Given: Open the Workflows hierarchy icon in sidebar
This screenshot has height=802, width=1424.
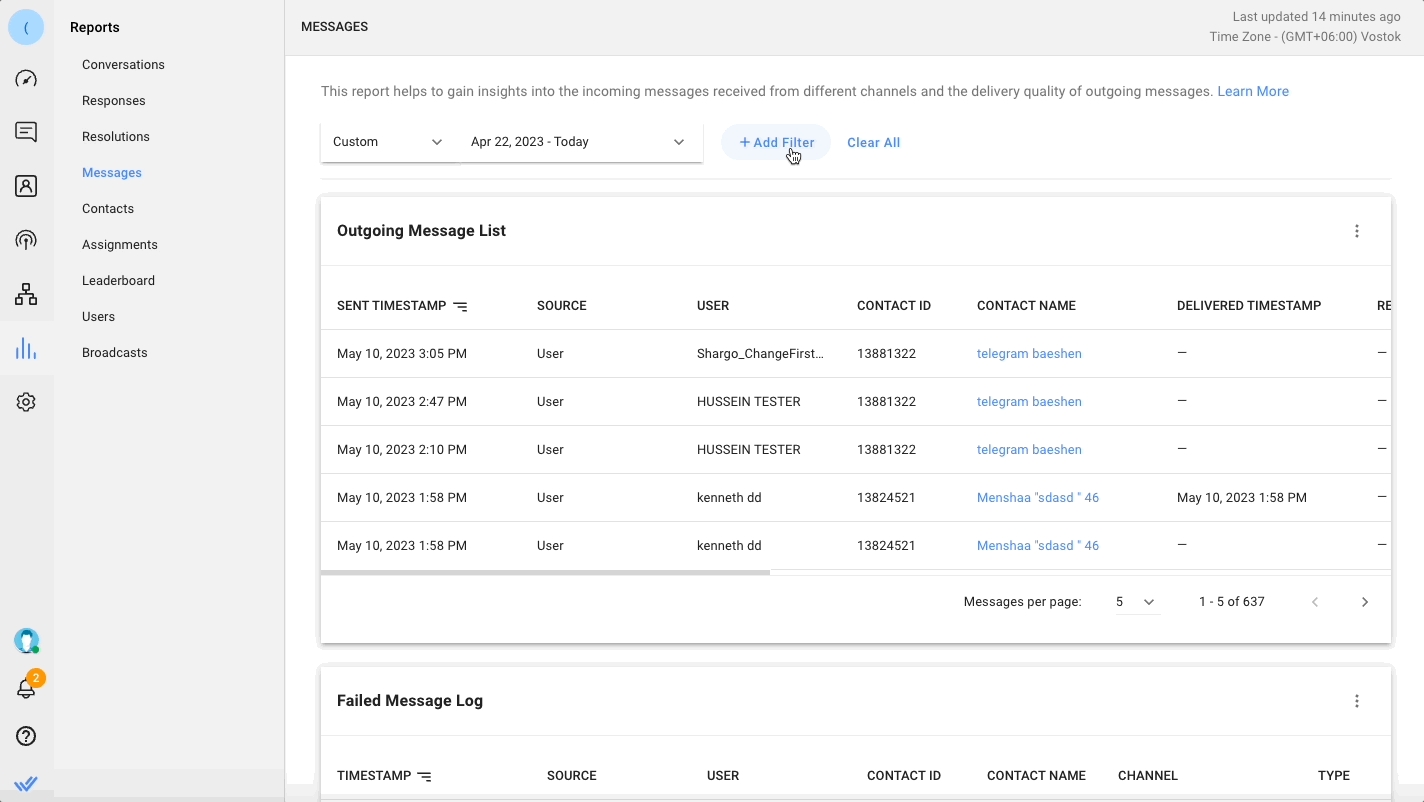Looking at the screenshot, I should (26, 294).
